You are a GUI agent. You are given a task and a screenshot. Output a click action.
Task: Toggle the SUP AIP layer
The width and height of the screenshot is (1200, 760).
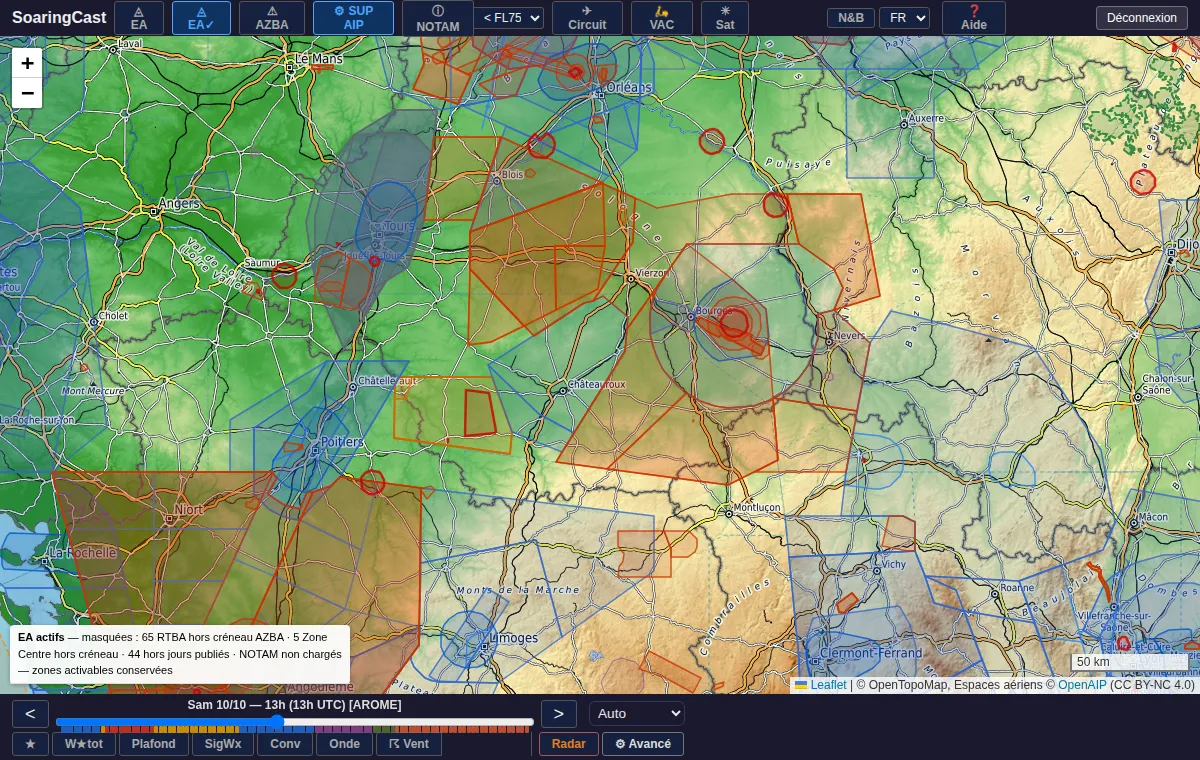(x=353, y=18)
